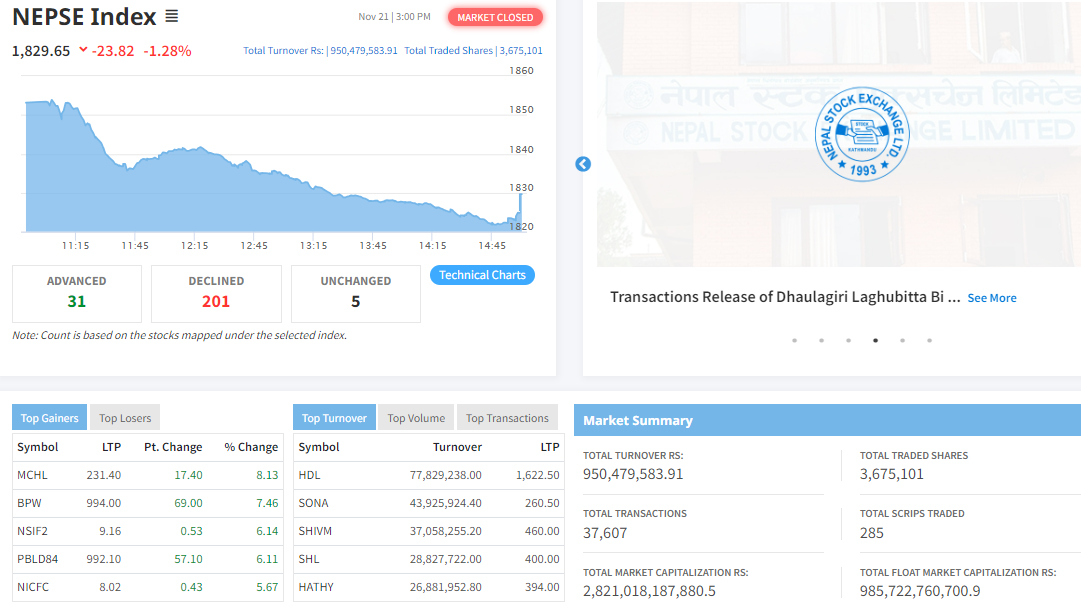
Task: Switch to the Top Losers tab
Action: [x=125, y=418]
